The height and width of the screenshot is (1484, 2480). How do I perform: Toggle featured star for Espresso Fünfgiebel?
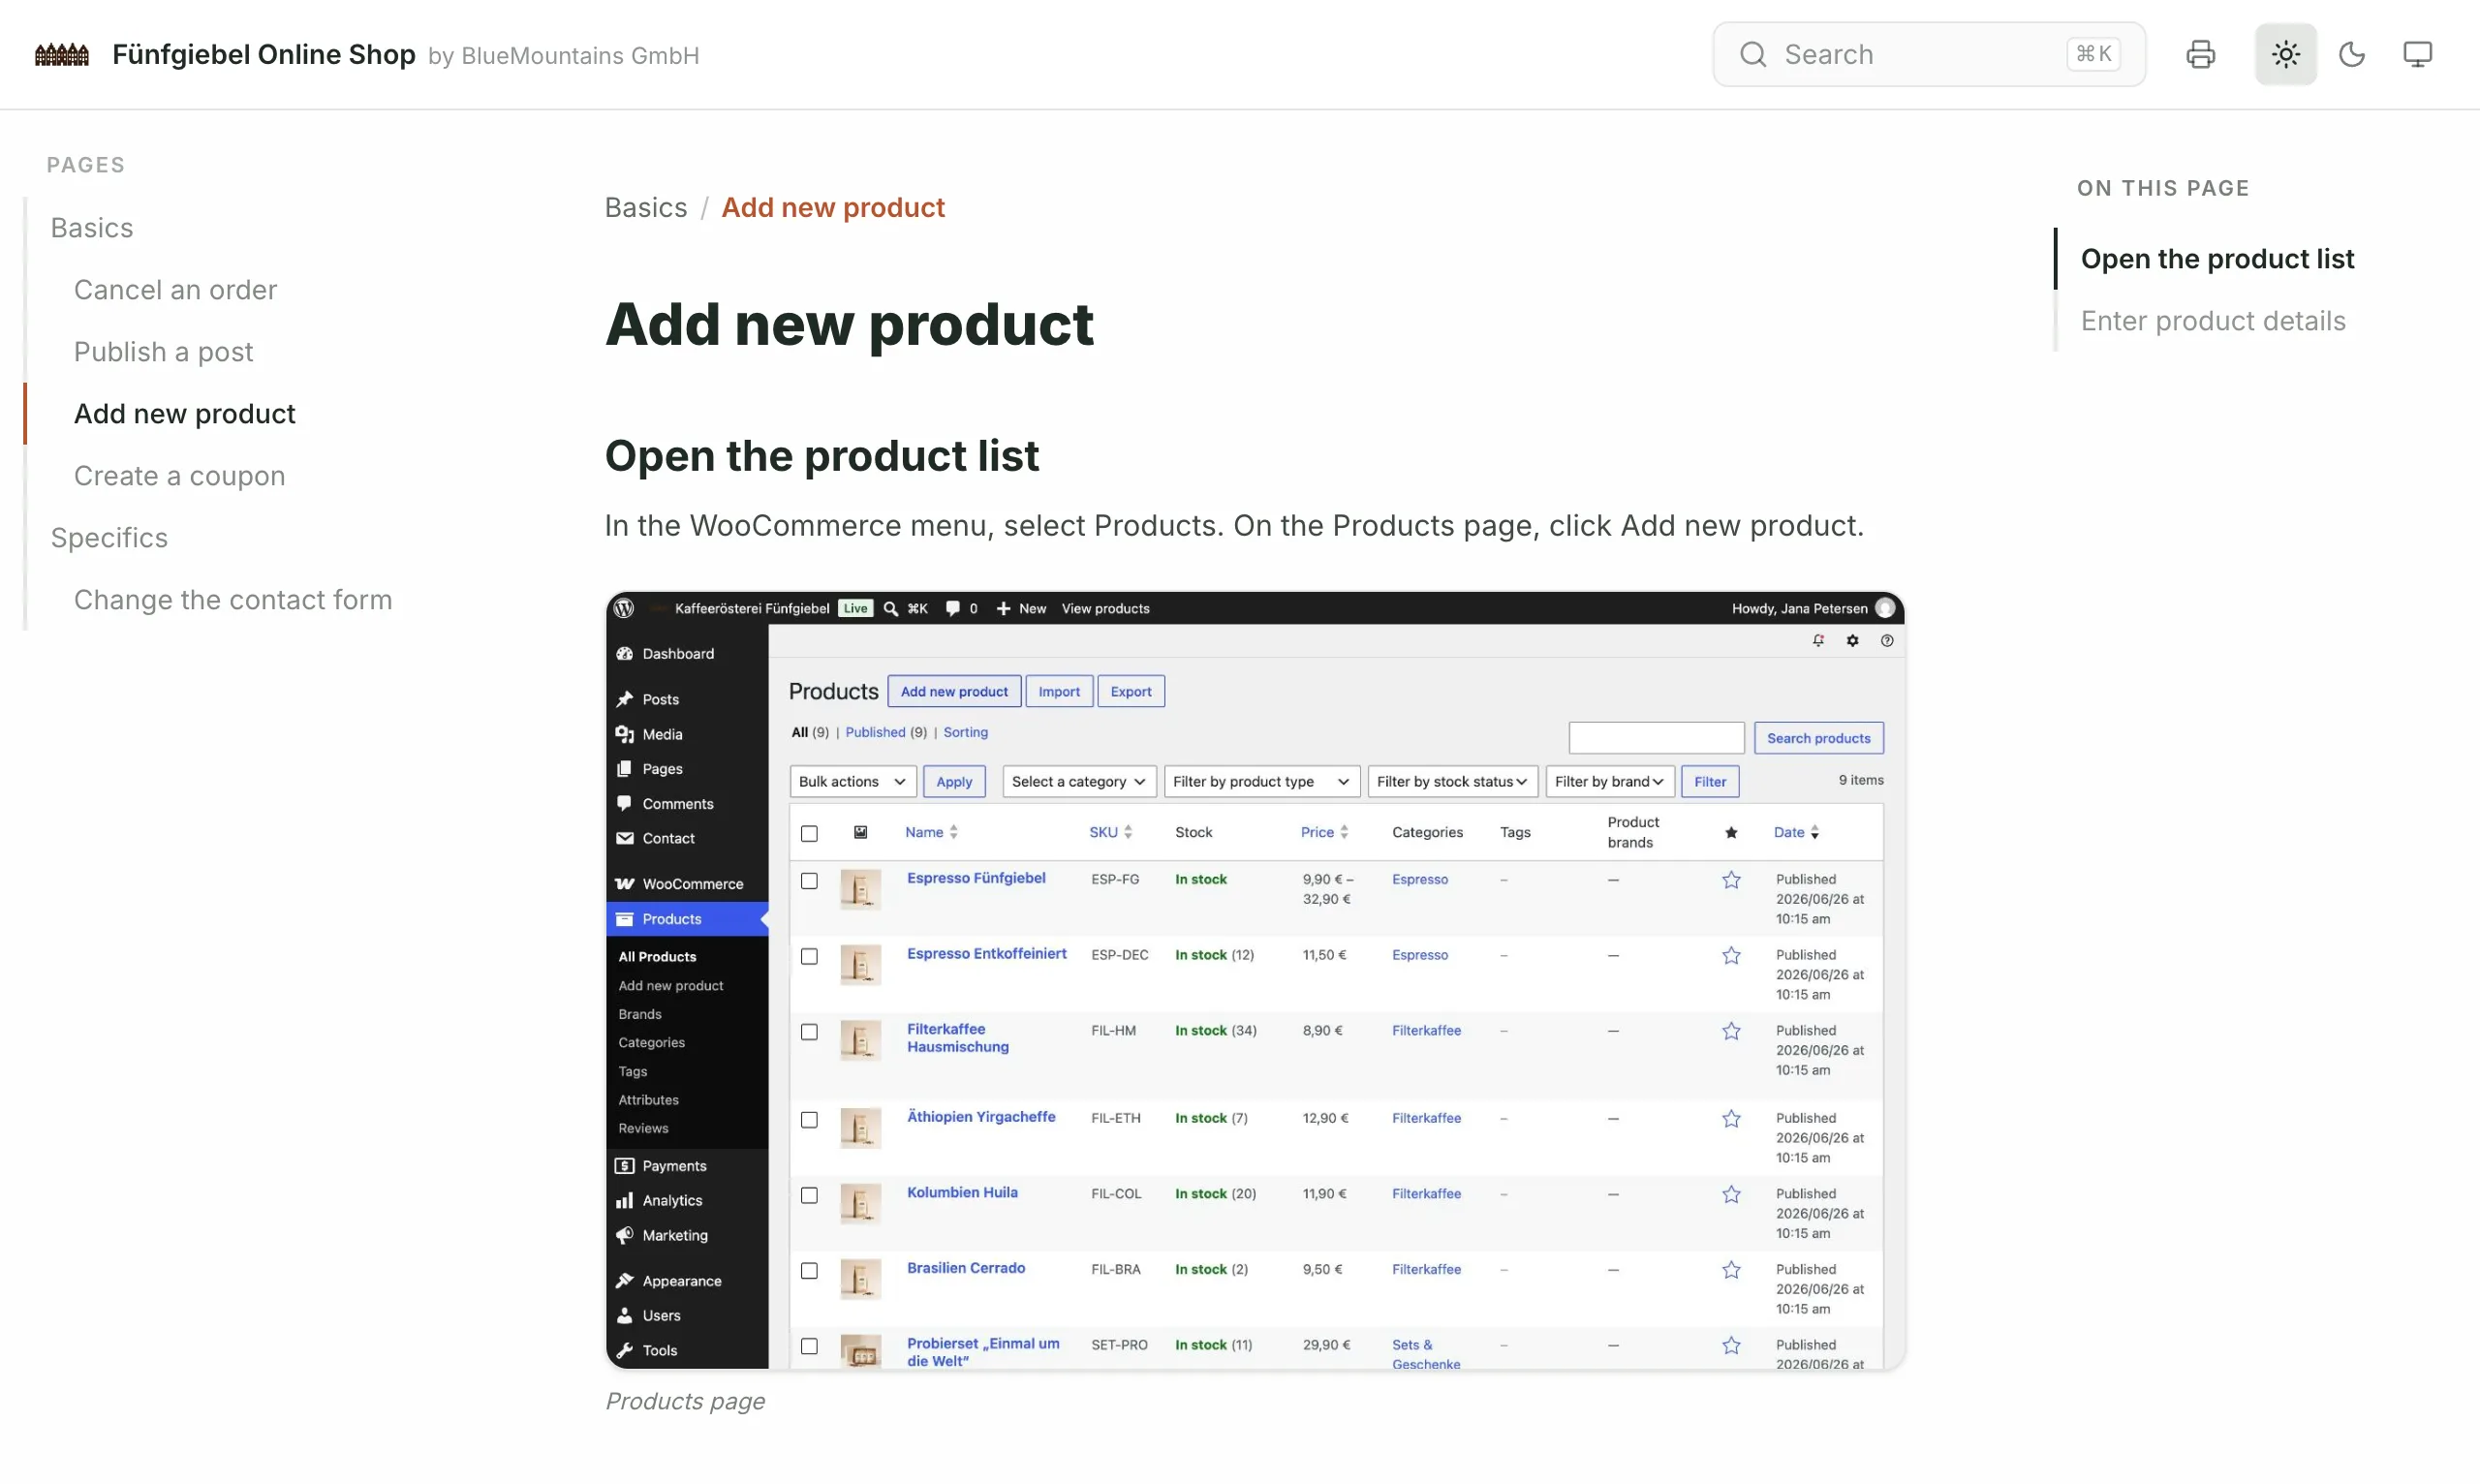(1731, 880)
